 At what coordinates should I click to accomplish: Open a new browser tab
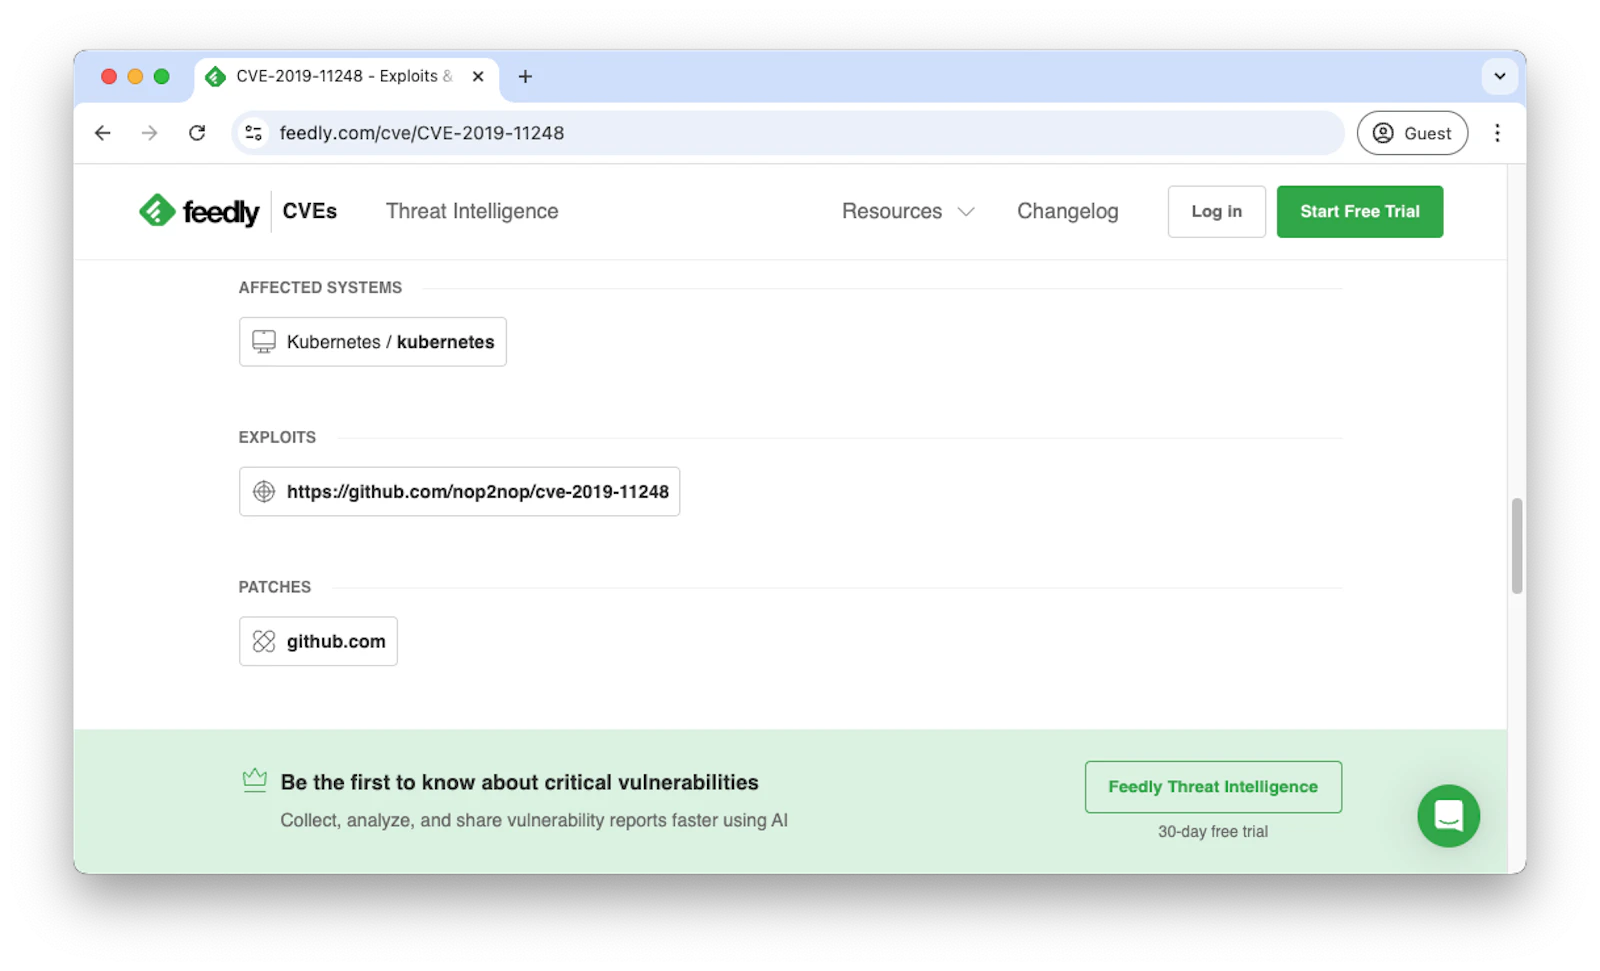525,76
